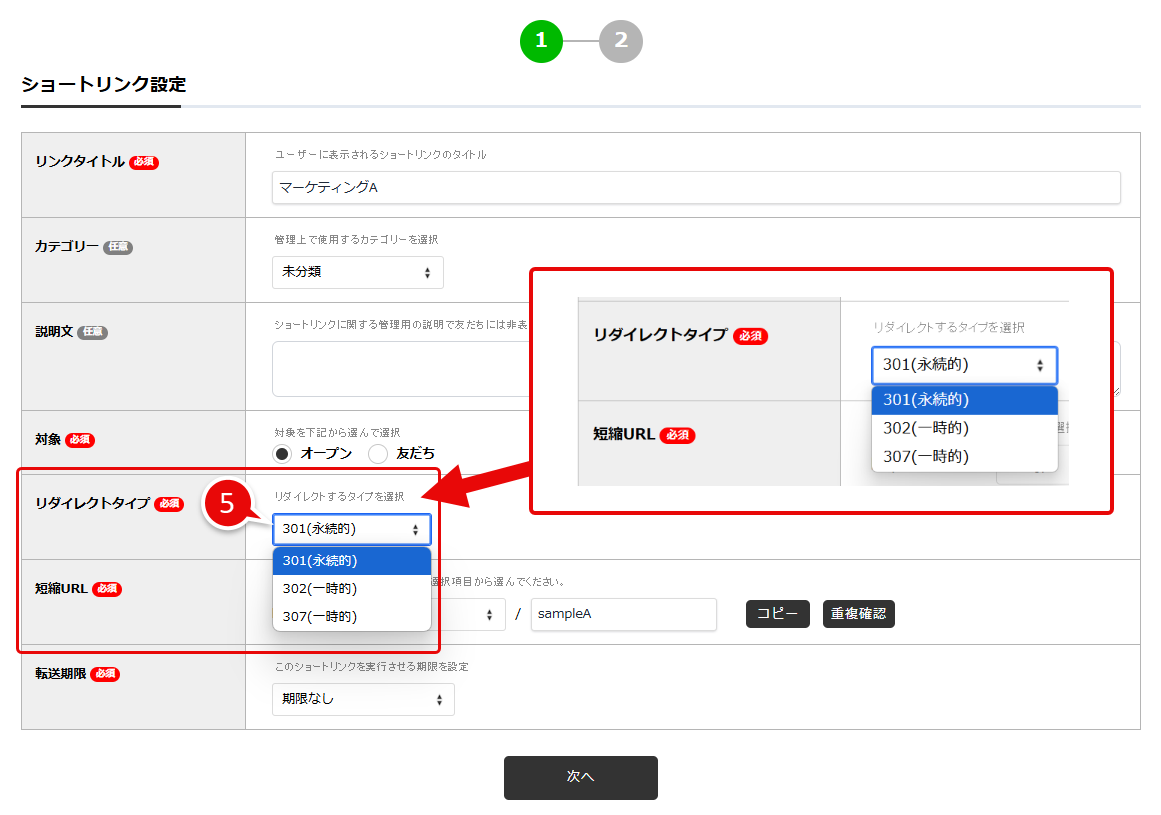
Task: Click the リダイレクトタイプ dropdown in the main form
Action: point(351,529)
